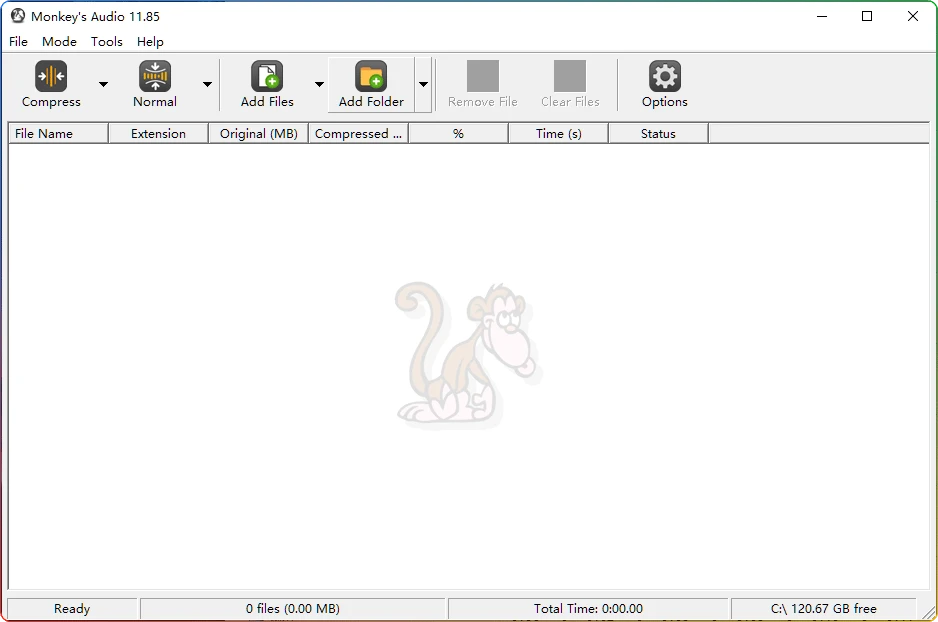This screenshot has width=938, height=622.
Task: Click the File Name column header
Action: [x=57, y=132]
